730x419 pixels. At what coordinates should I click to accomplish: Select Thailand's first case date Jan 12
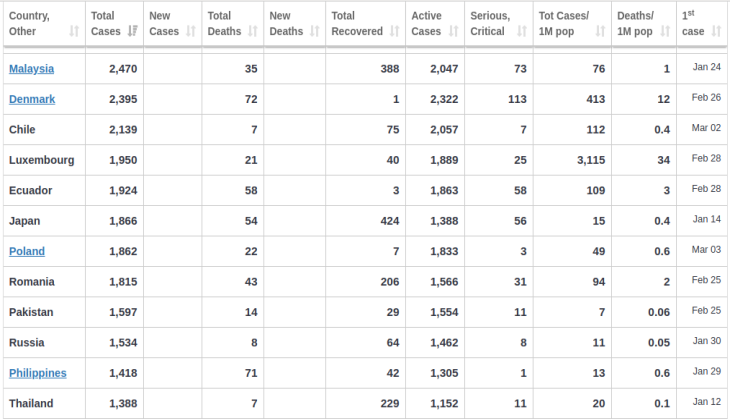click(x=706, y=402)
